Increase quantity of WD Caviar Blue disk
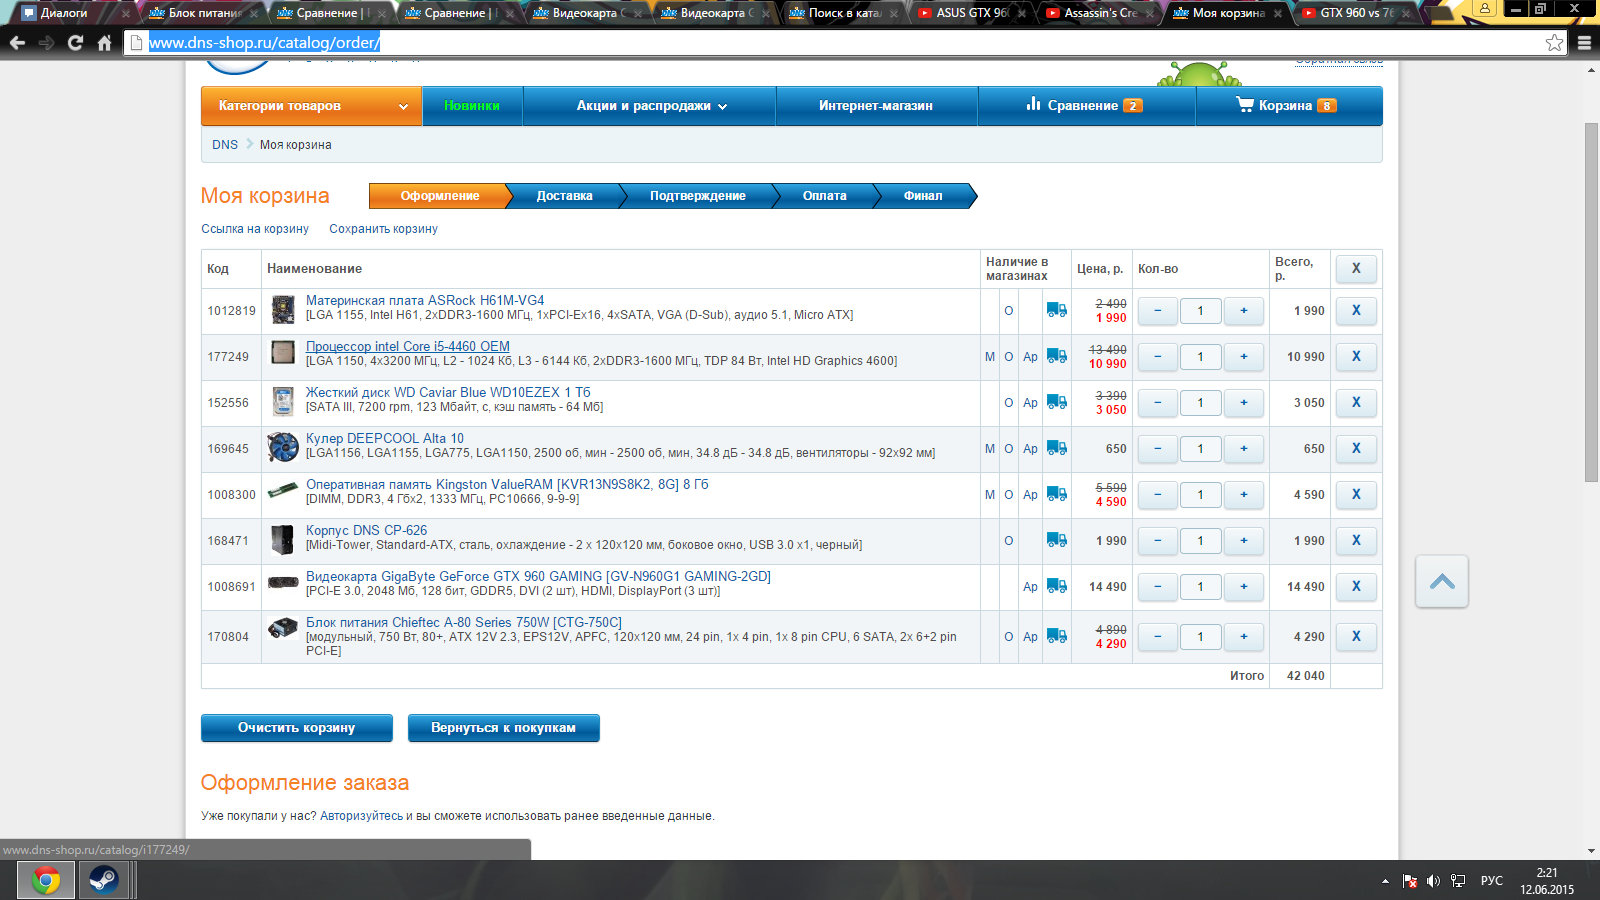The height and width of the screenshot is (900, 1600). click(1244, 402)
